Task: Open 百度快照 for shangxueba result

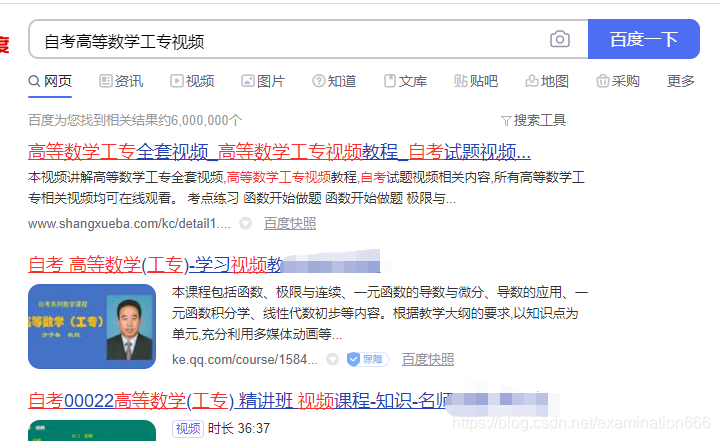Action: point(290,224)
